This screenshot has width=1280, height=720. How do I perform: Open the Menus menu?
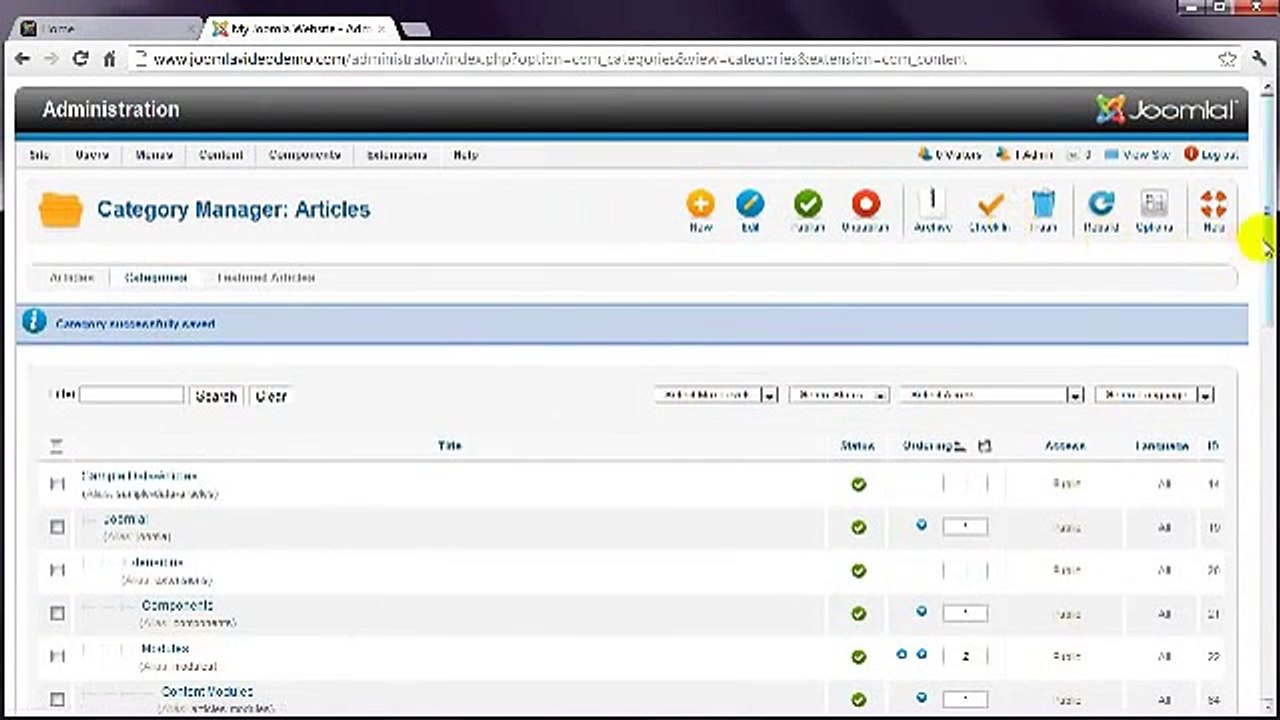(153, 155)
